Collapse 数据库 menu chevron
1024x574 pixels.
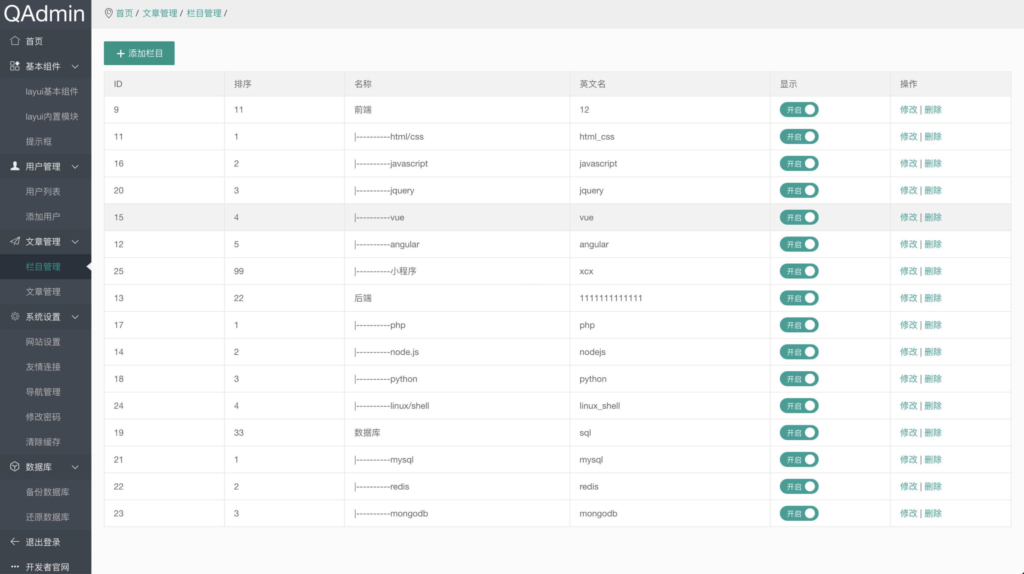75,467
